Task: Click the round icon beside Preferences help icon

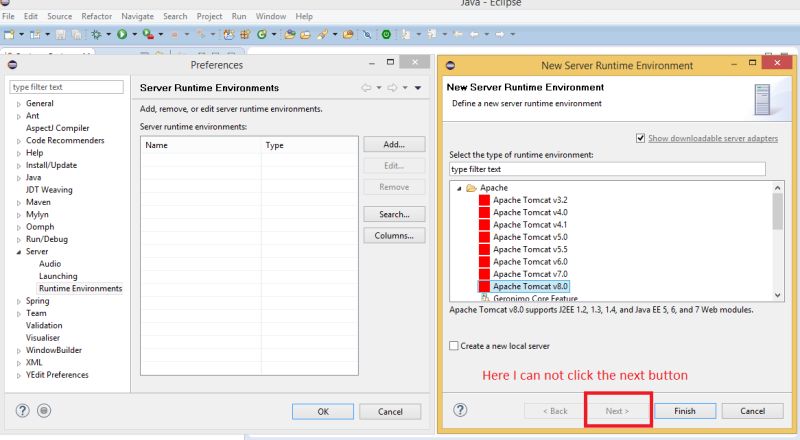Action: pyautogui.click(x=44, y=410)
